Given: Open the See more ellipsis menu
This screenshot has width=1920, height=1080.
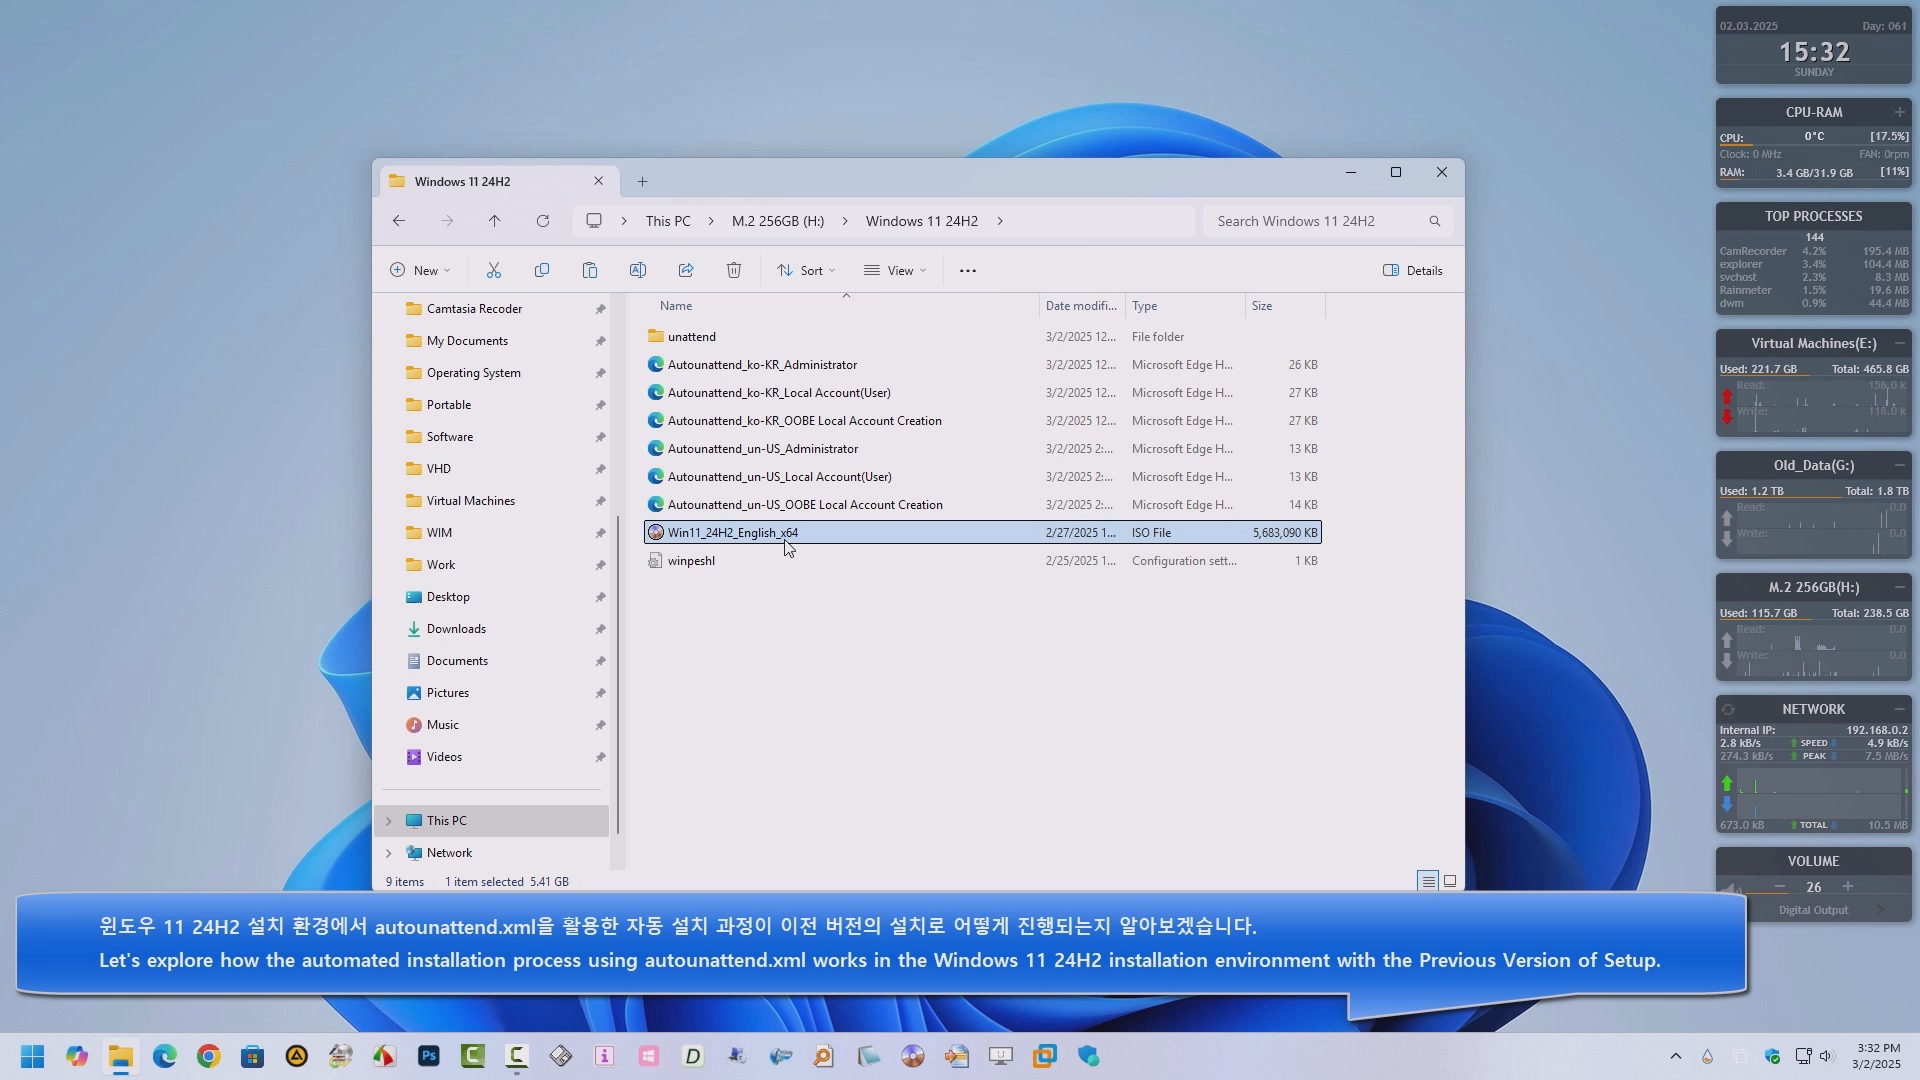Looking at the screenshot, I should [967, 270].
